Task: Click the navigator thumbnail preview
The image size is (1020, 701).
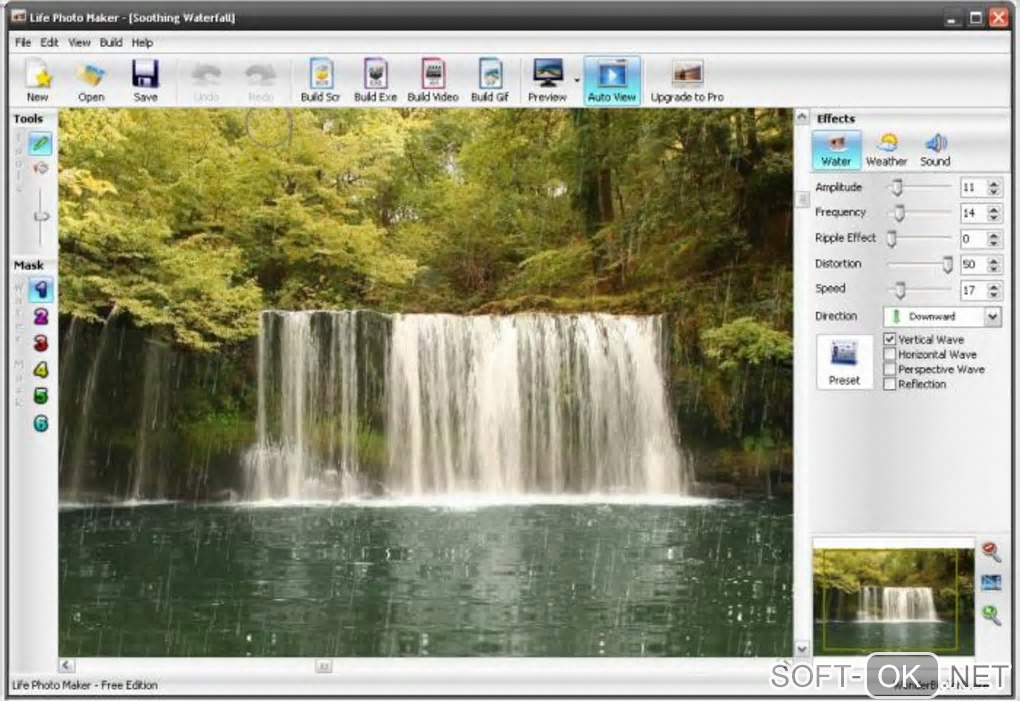Action: tap(893, 600)
